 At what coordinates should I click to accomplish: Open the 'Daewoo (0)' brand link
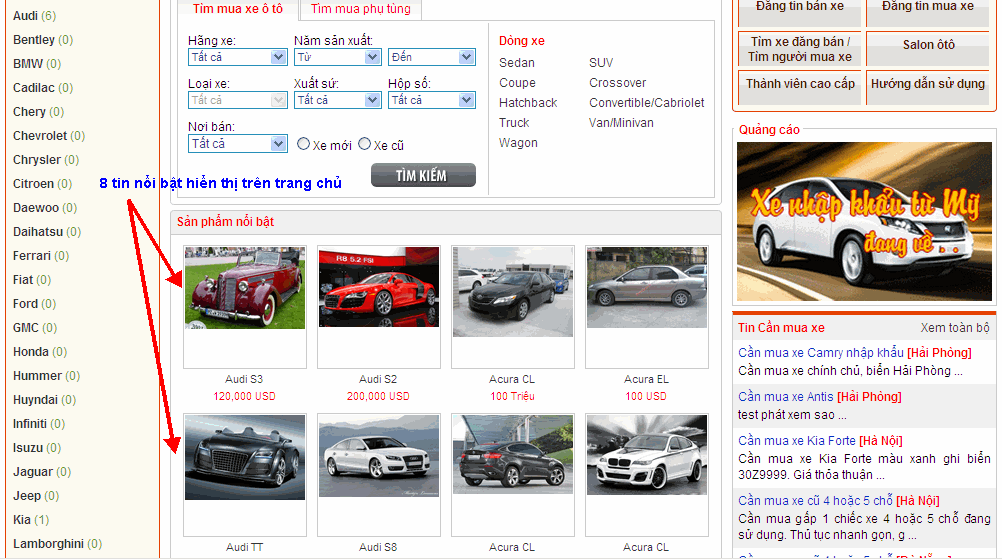coord(45,208)
